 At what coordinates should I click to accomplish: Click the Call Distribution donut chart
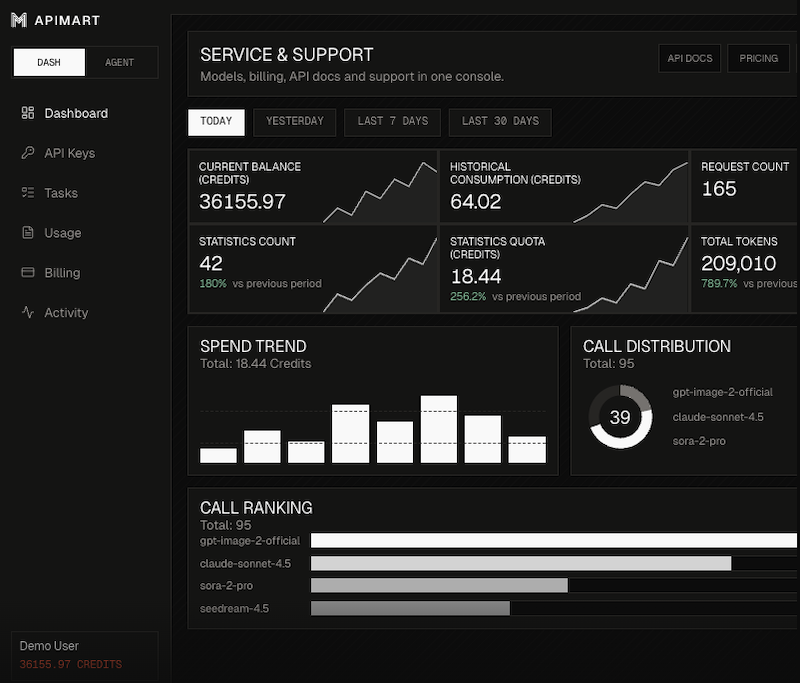coord(620,417)
